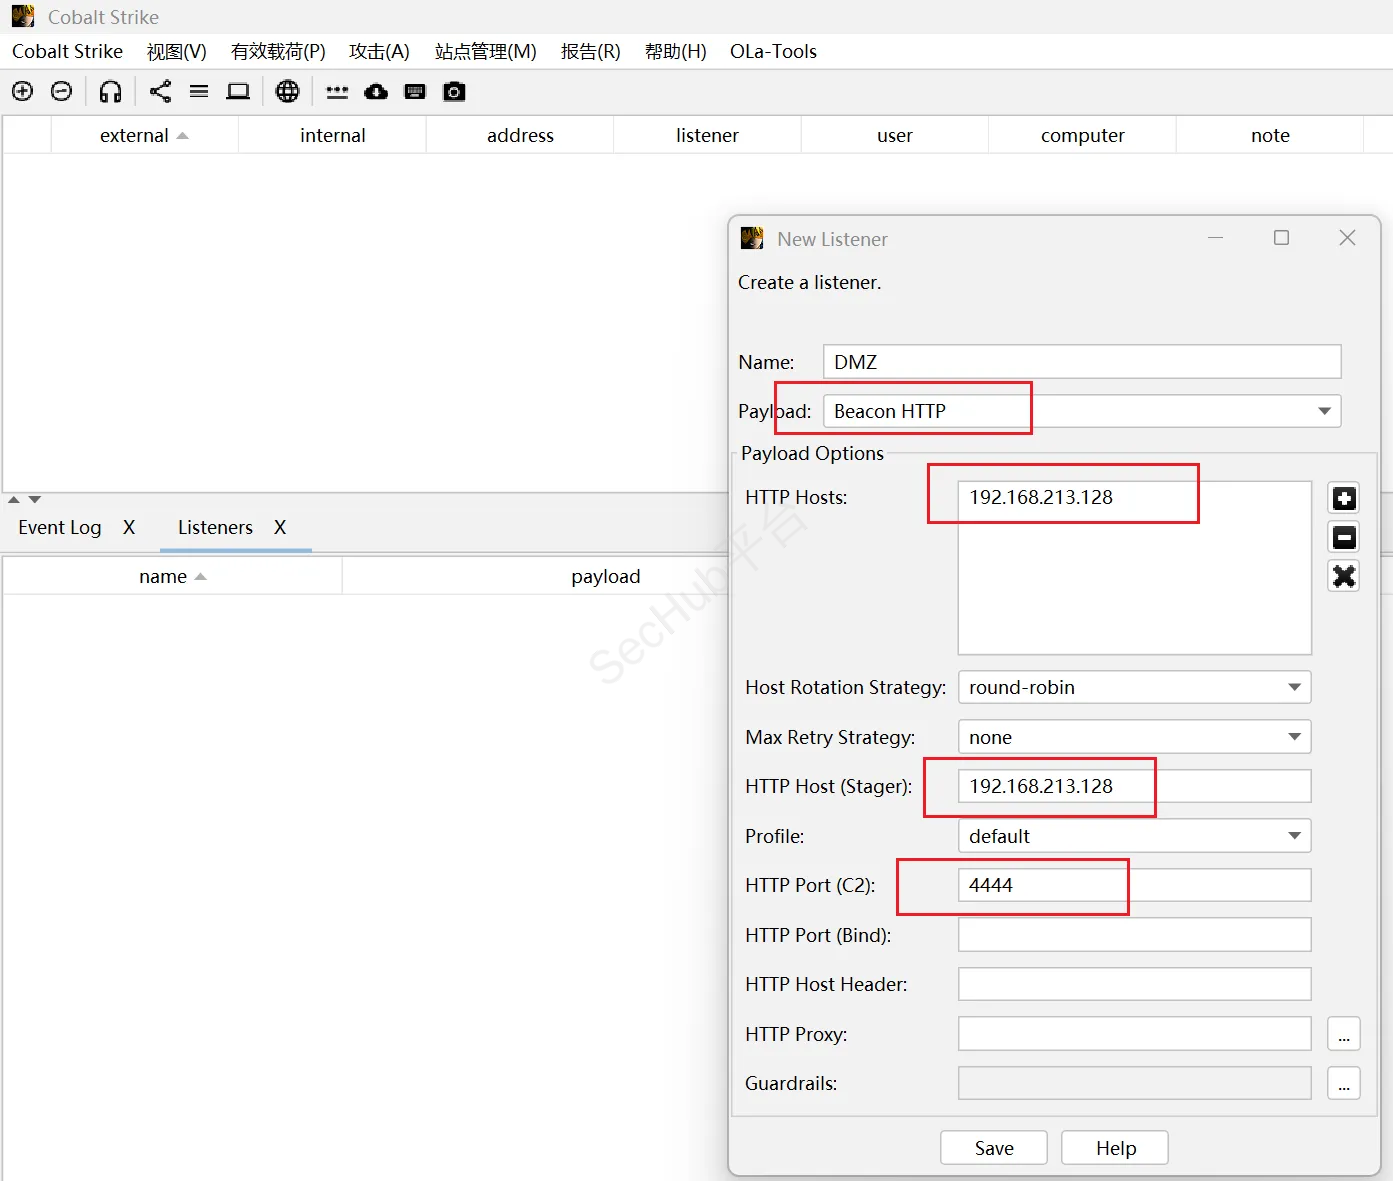Screen dimensions: 1393x1181
Task: Open downloads via cloud icon
Action: [x=376, y=92]
